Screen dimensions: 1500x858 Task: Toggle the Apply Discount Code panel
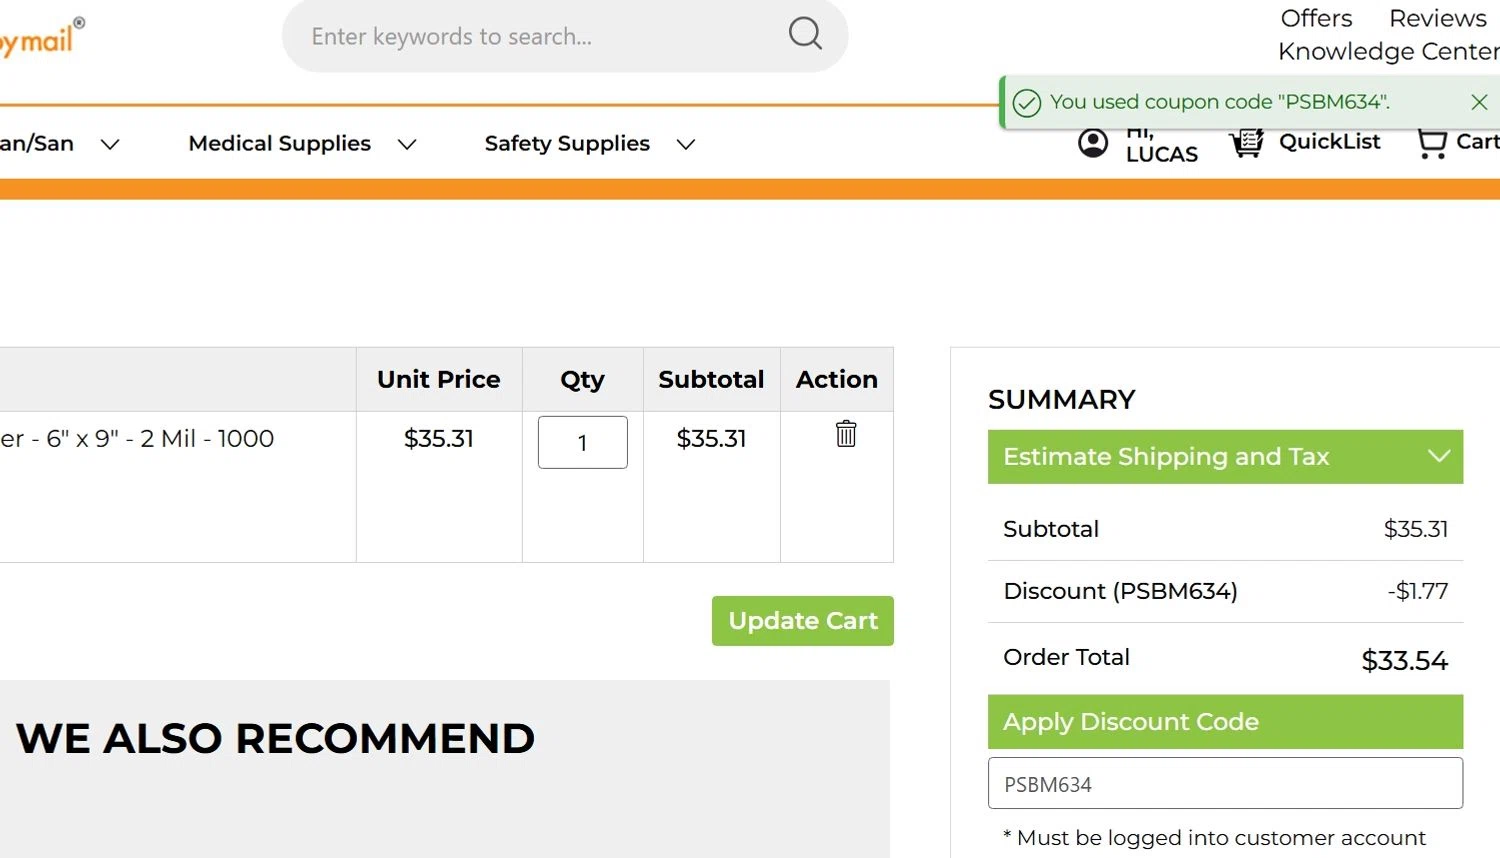[x=1225, y=722]
